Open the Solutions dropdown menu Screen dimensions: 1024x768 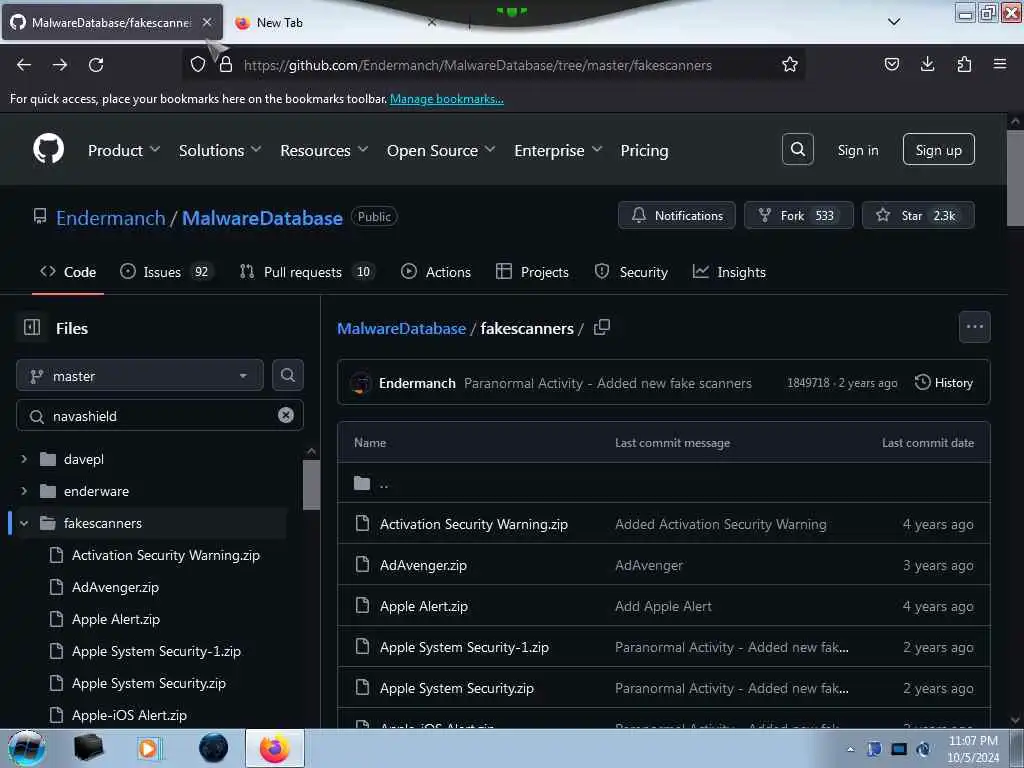tap(220, 150)
